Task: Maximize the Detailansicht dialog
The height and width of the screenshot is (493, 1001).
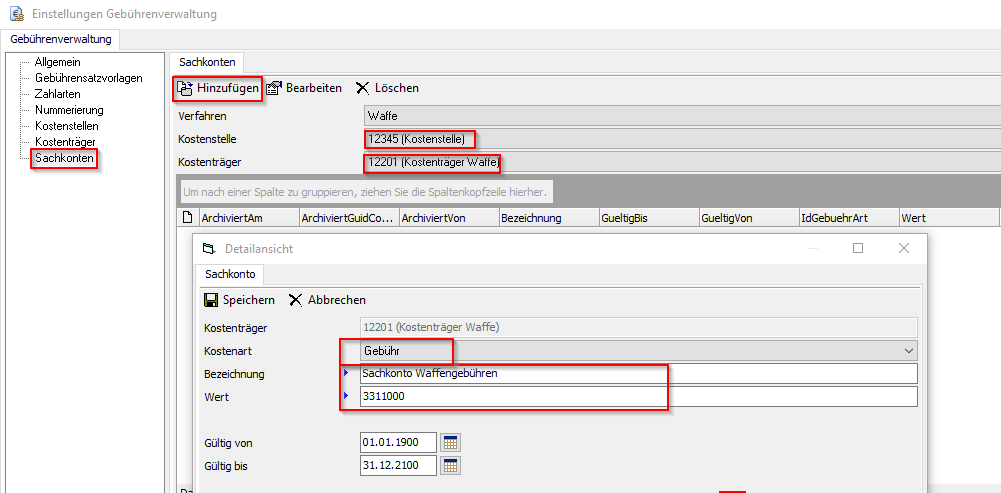Action: pos(858,248)
